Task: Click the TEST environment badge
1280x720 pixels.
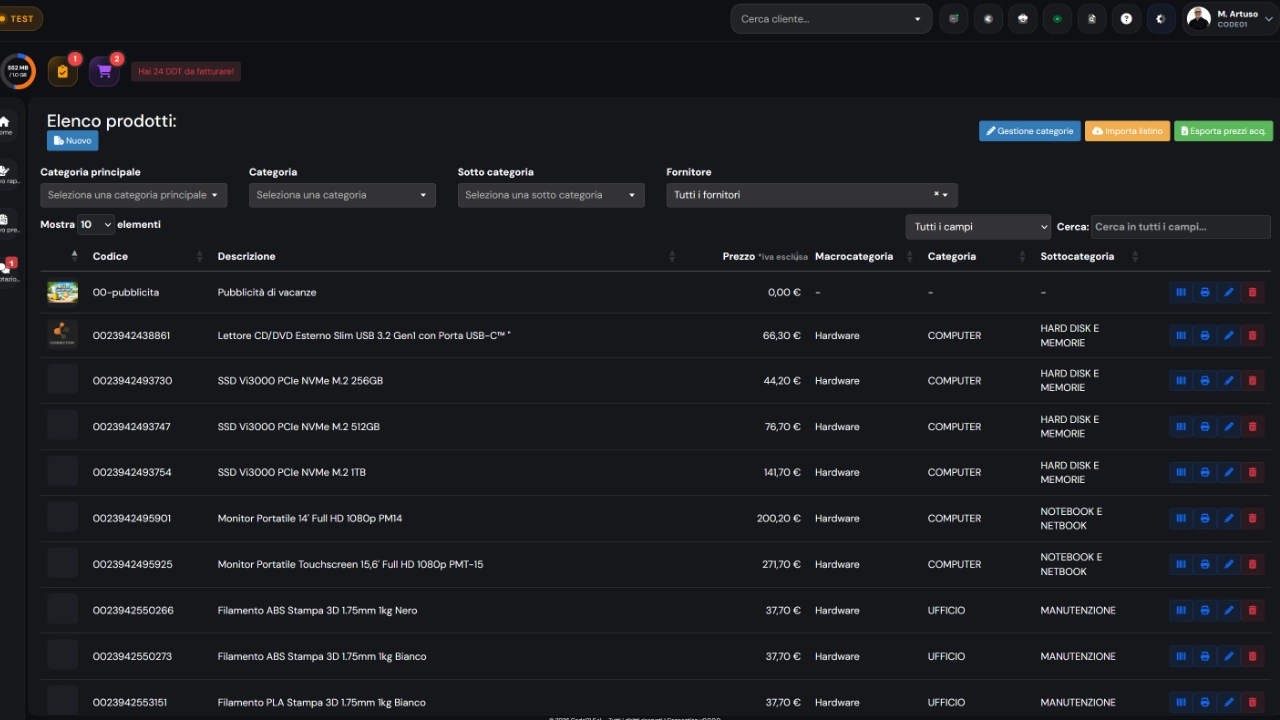Action: (20, 19)
